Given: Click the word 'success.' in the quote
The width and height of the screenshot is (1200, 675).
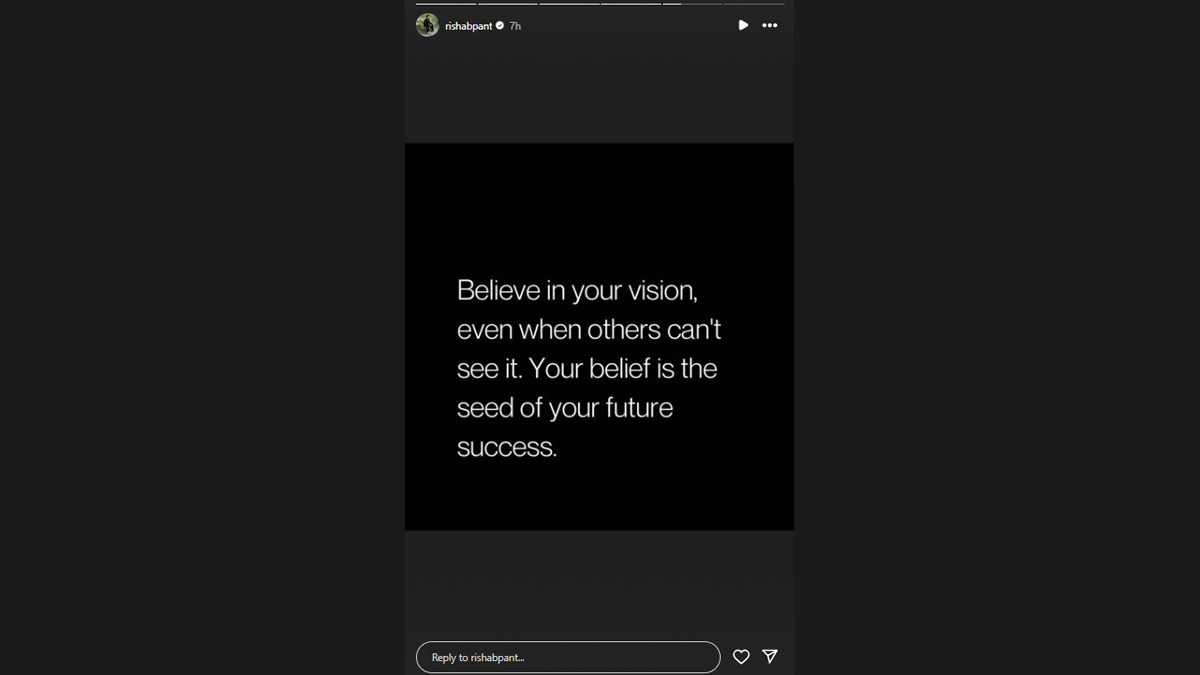Looking at the screenshot, I should pyautogui.click(x=507, y=447).
